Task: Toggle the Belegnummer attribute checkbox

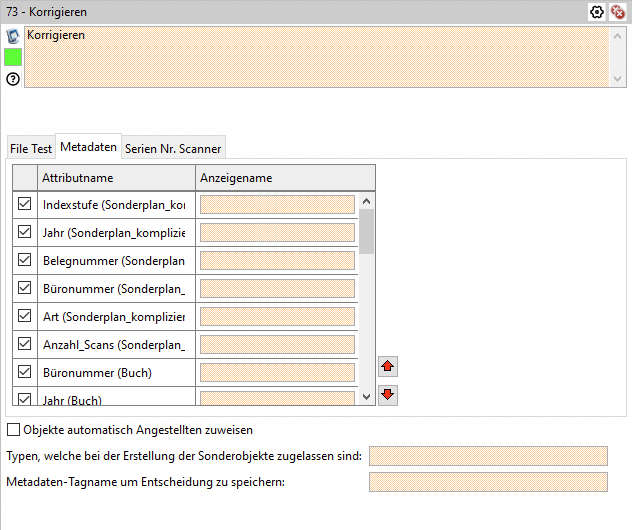Action: point(25,260)
